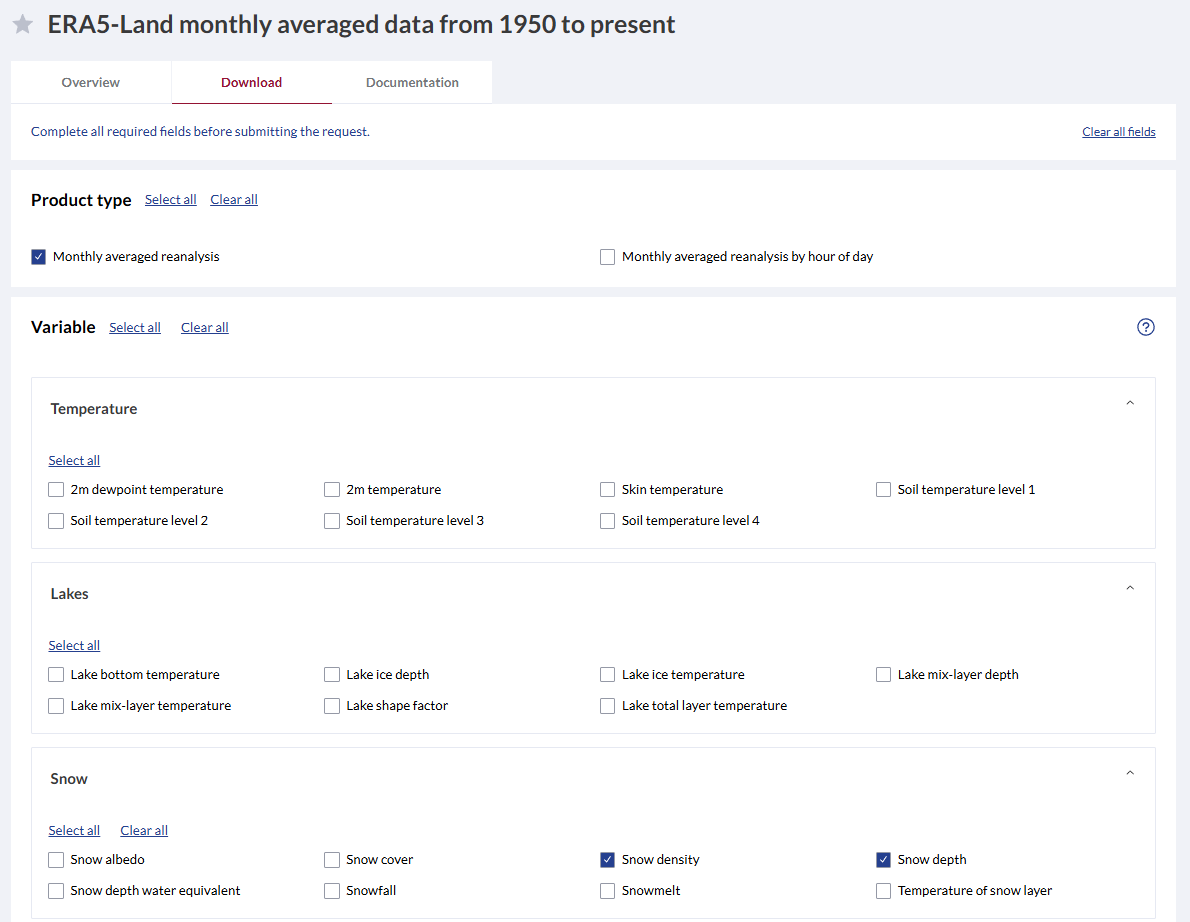Image resolution: width=1190 pixels, height=922 pixels.
Task: Collapse the Snow section chevron
Action: coord(1129,773)
